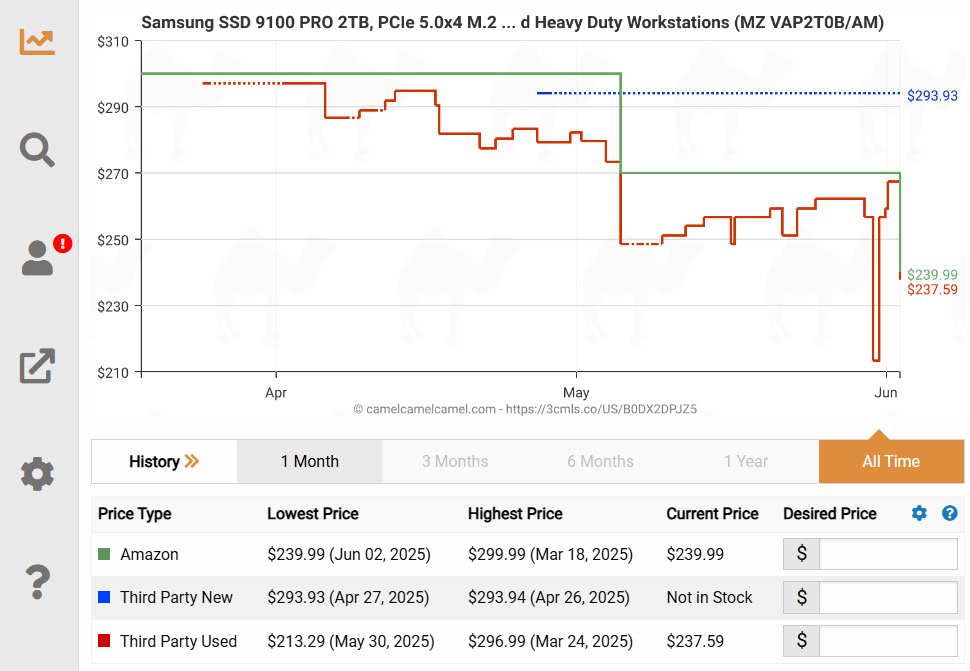Screen dimensions: 970x671
Task: Select the All Time range tab
Action: pos(890,461)
